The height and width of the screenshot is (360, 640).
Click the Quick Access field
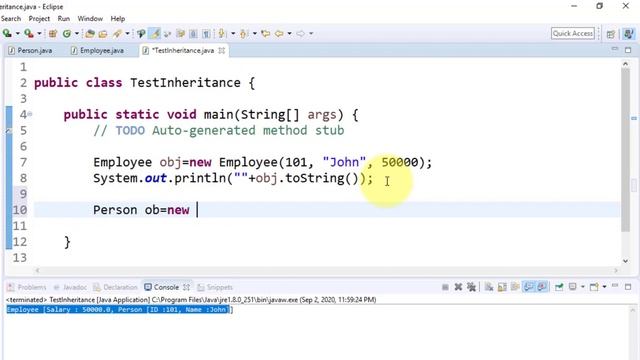pyautogui.click(x=573, y=33)
